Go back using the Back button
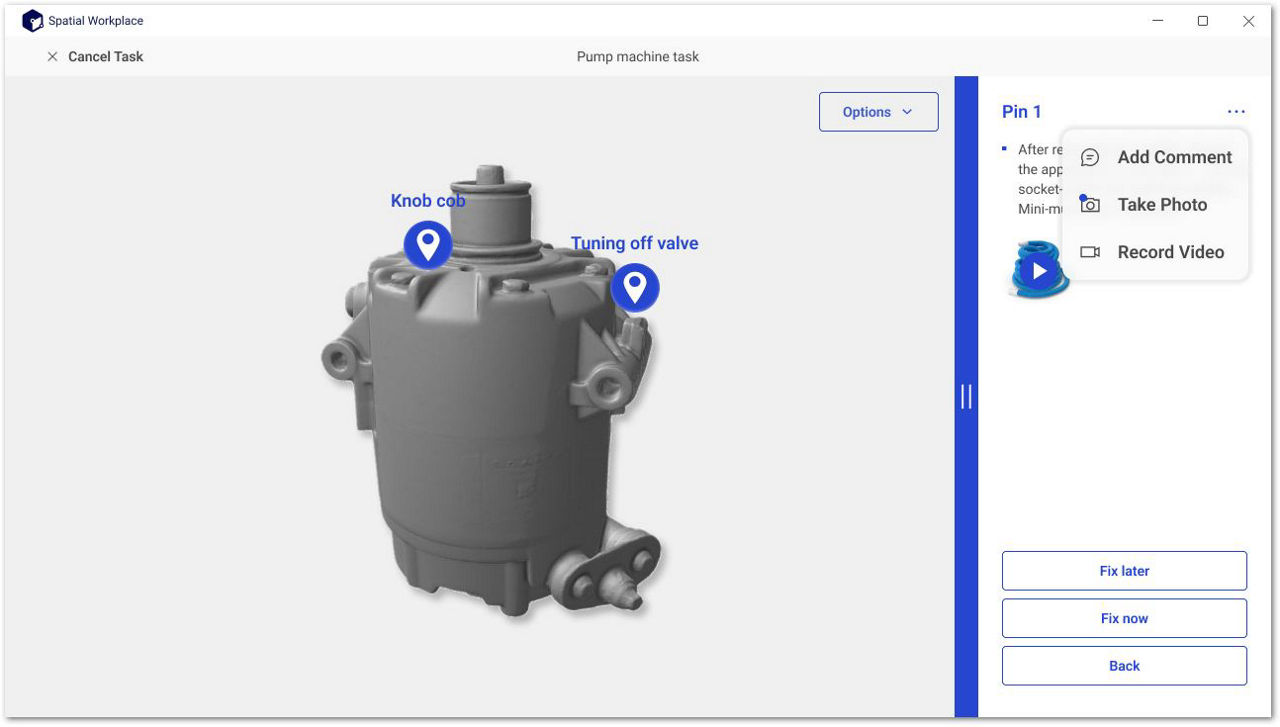Viewport: 1280px width, 727px height. (1124, 666)
